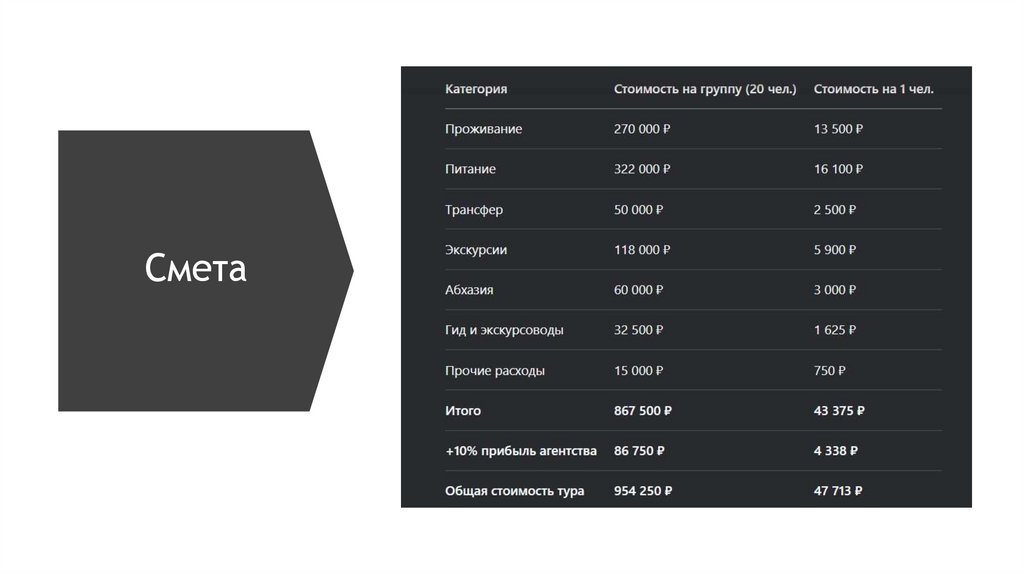Select the "Категория" column header
The height and width of the screenshot is (574, 1024).
476,89
